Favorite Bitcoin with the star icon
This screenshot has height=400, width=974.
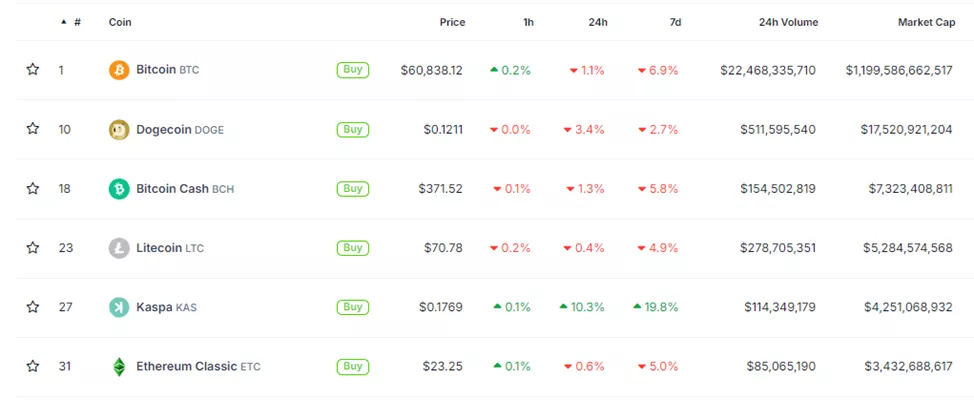pyautogui.click(x=33, y=70)
